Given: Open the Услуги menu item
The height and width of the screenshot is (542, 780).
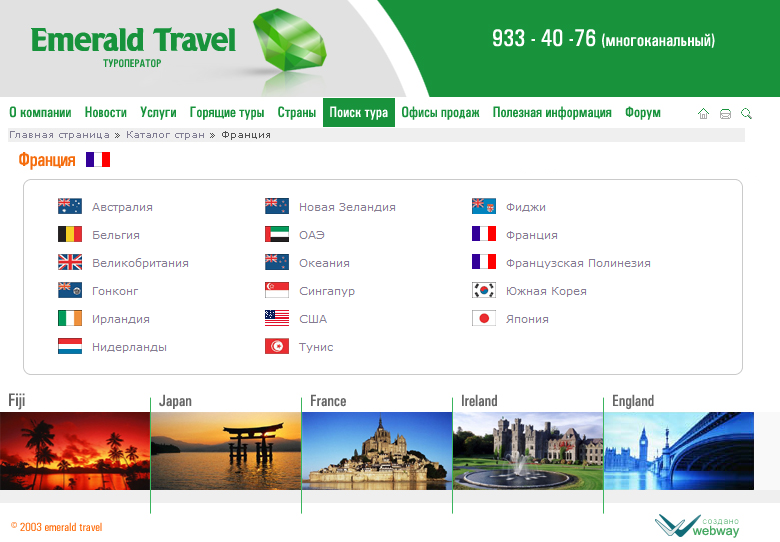Looking at the screenshot, I should pos(158,112).
